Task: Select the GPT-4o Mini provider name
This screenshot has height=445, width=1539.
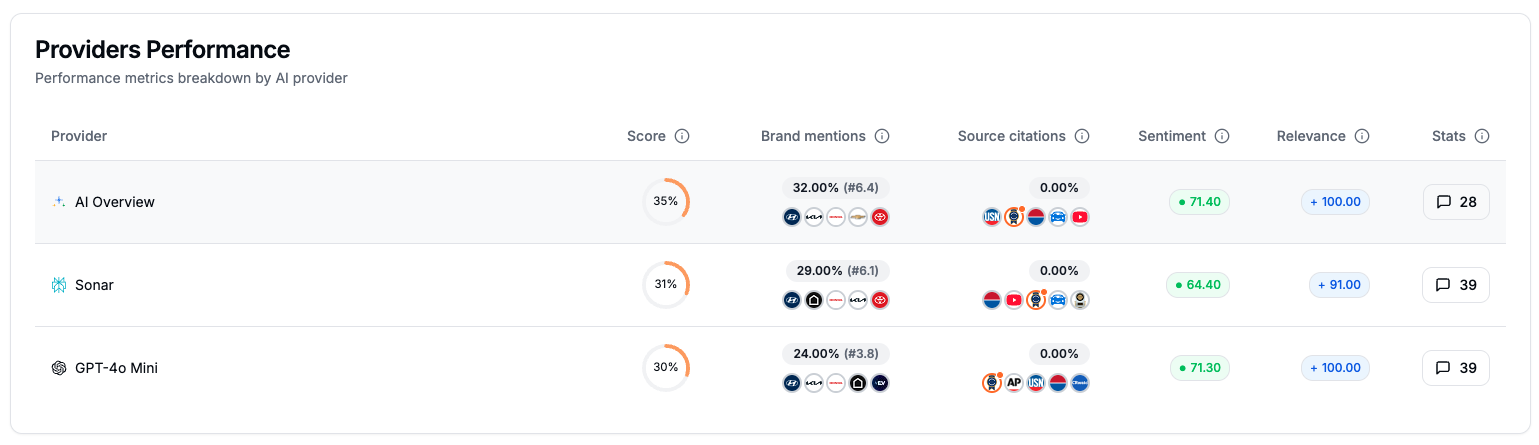Action: click(116, 368)
